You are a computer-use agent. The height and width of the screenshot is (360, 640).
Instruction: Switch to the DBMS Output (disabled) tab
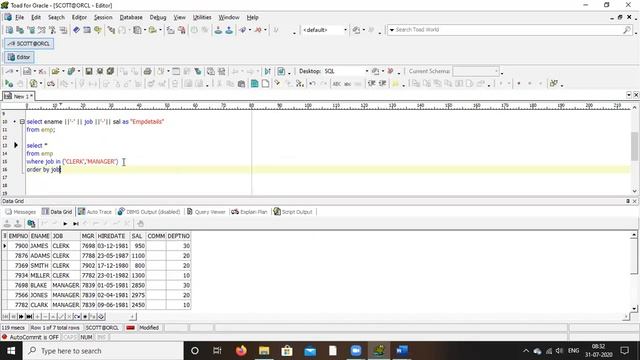tap(149, 212)
